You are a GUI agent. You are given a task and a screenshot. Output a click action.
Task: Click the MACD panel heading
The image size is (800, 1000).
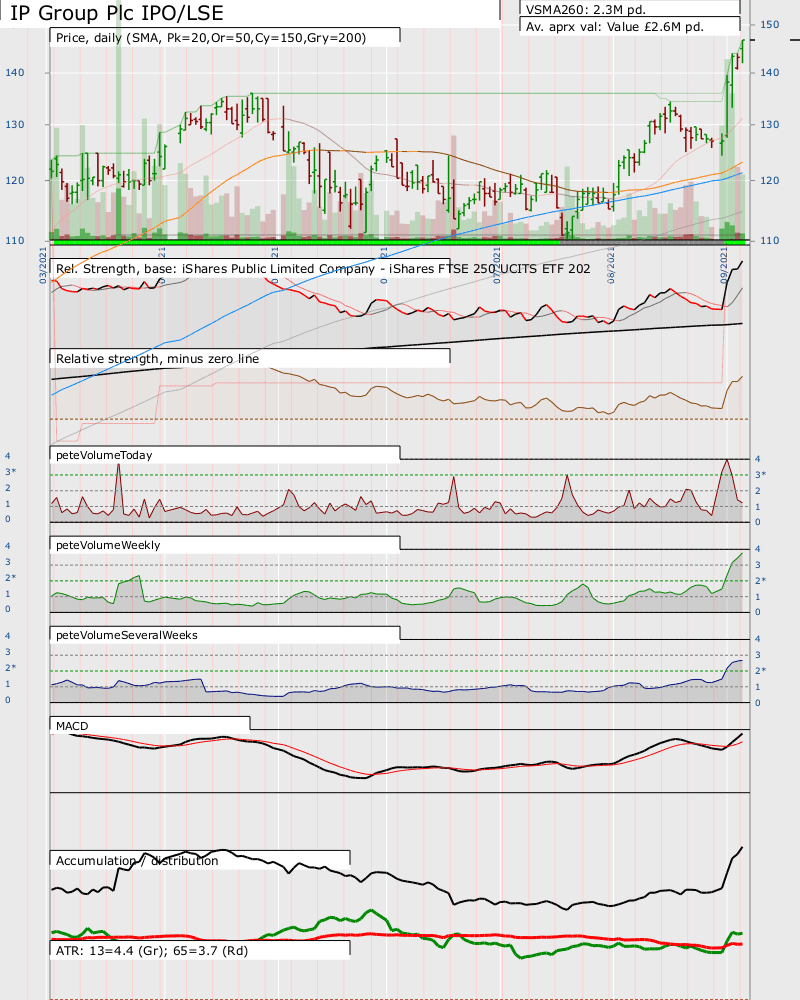(72, 726)
